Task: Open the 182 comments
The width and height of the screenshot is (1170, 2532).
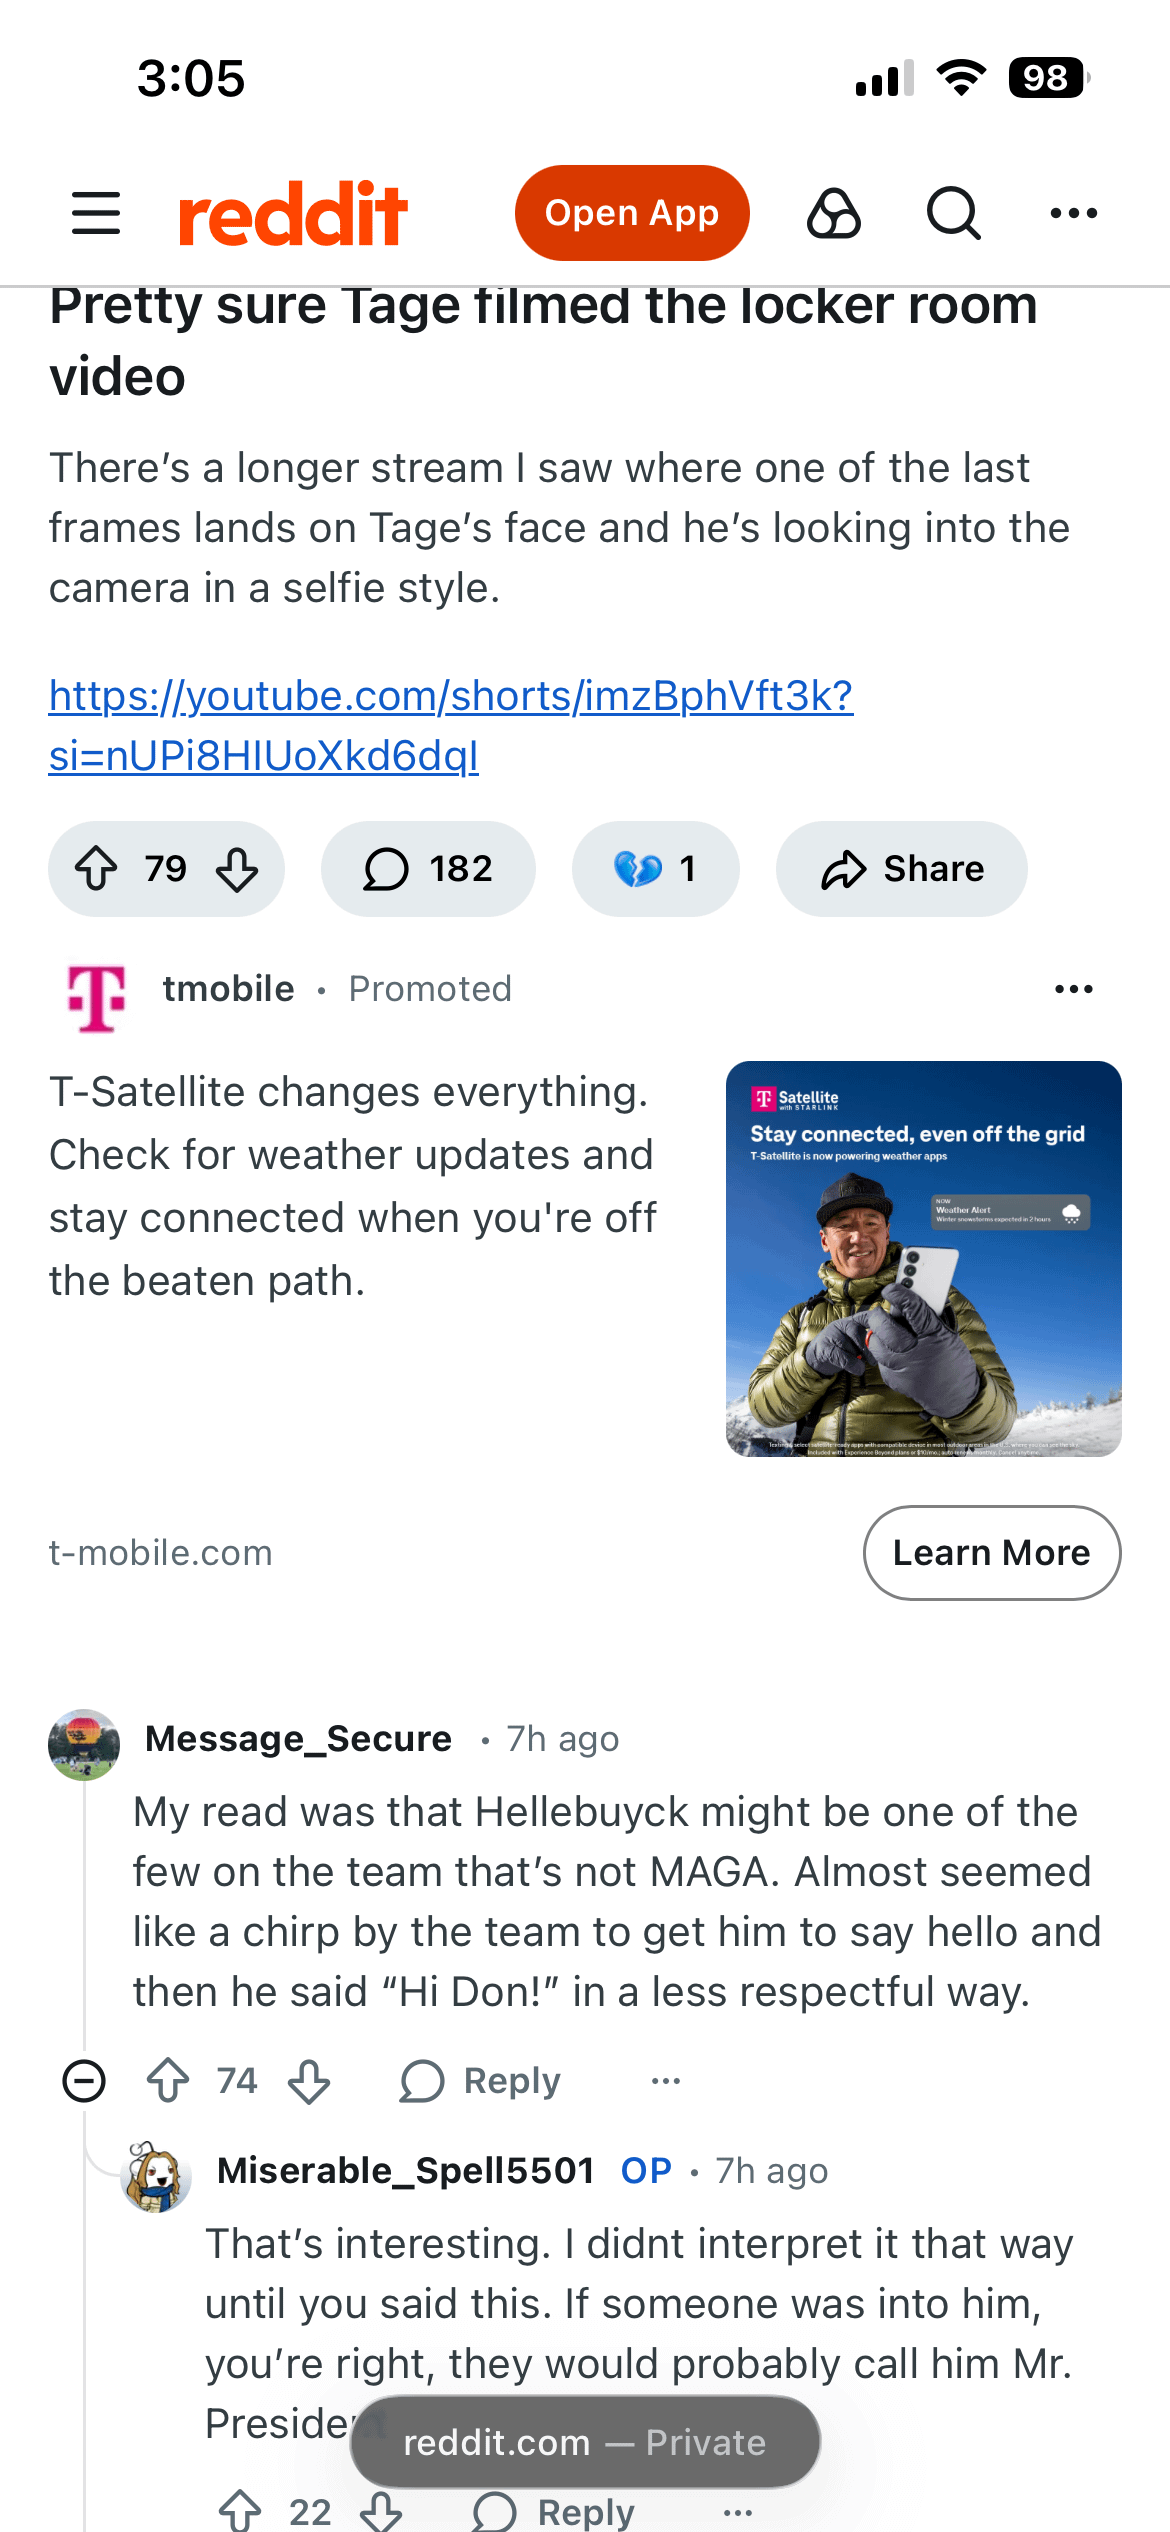Action: 428,868
